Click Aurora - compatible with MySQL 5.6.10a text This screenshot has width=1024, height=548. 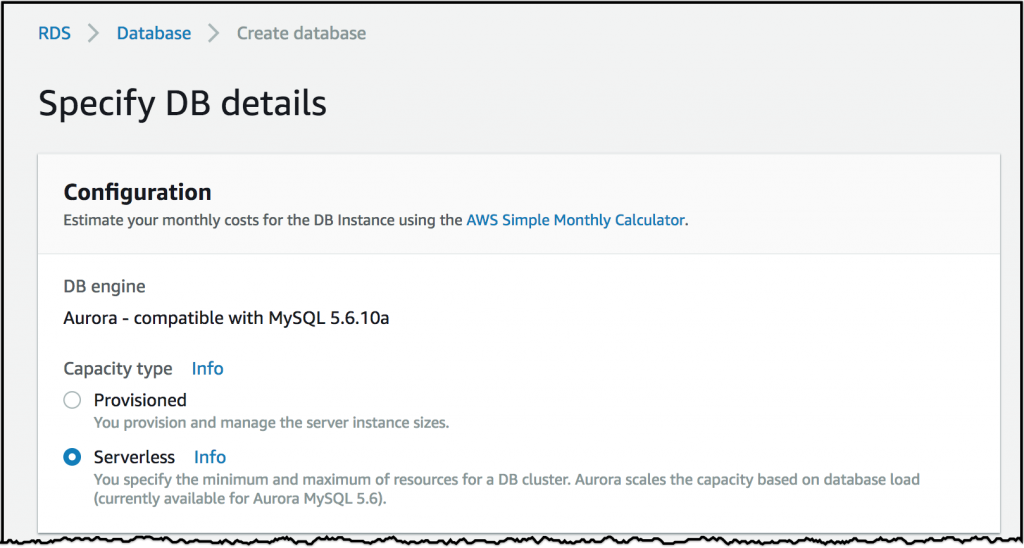pyautogui.click(x=227, y=319)
